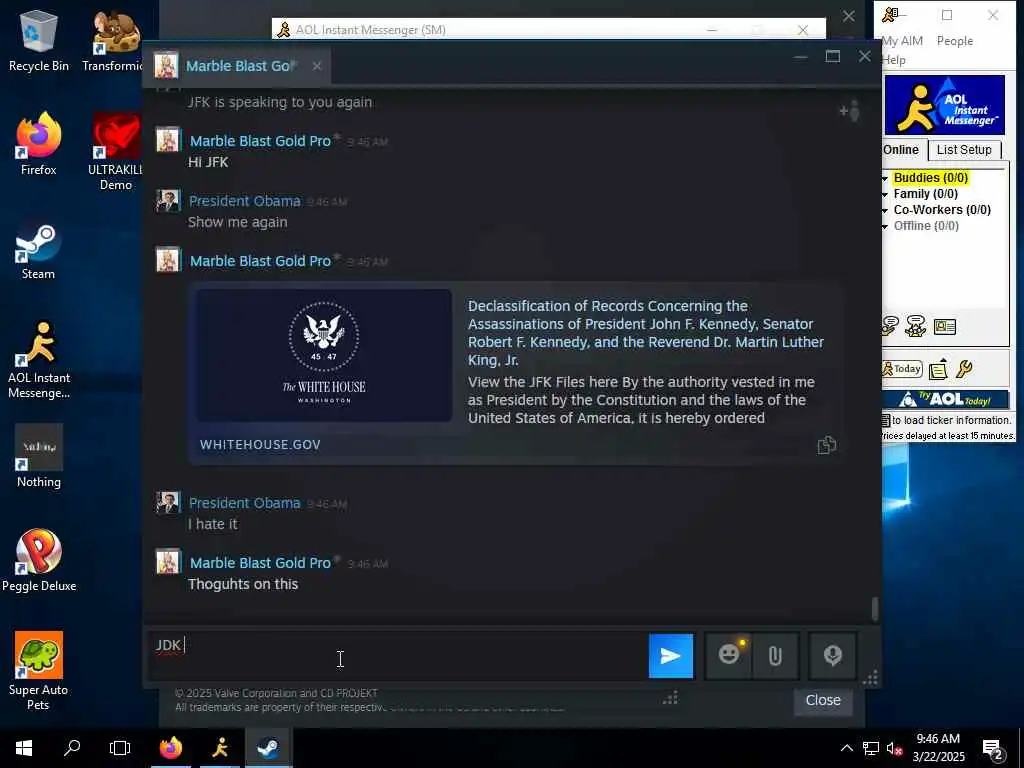Open the Recycle Bin desktop icon
Viewport: 1024px width, 768px height.
pos(39,40)
